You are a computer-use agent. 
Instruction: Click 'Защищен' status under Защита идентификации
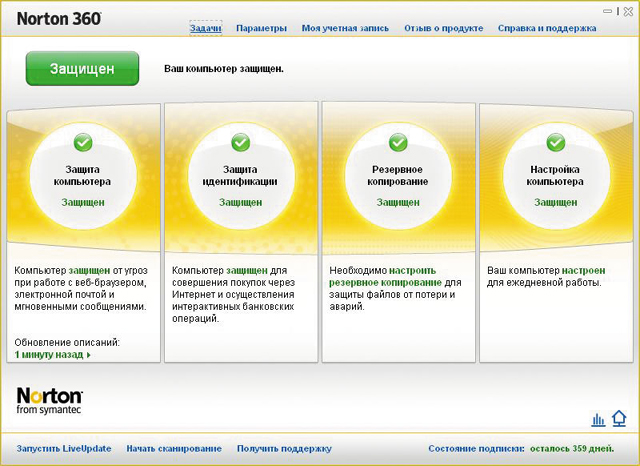point(240,202)
